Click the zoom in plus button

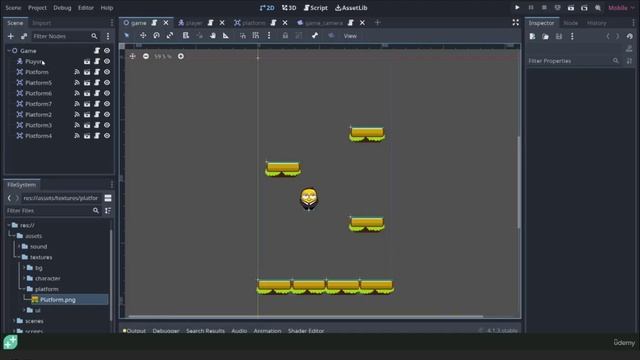tap(181, 56)
